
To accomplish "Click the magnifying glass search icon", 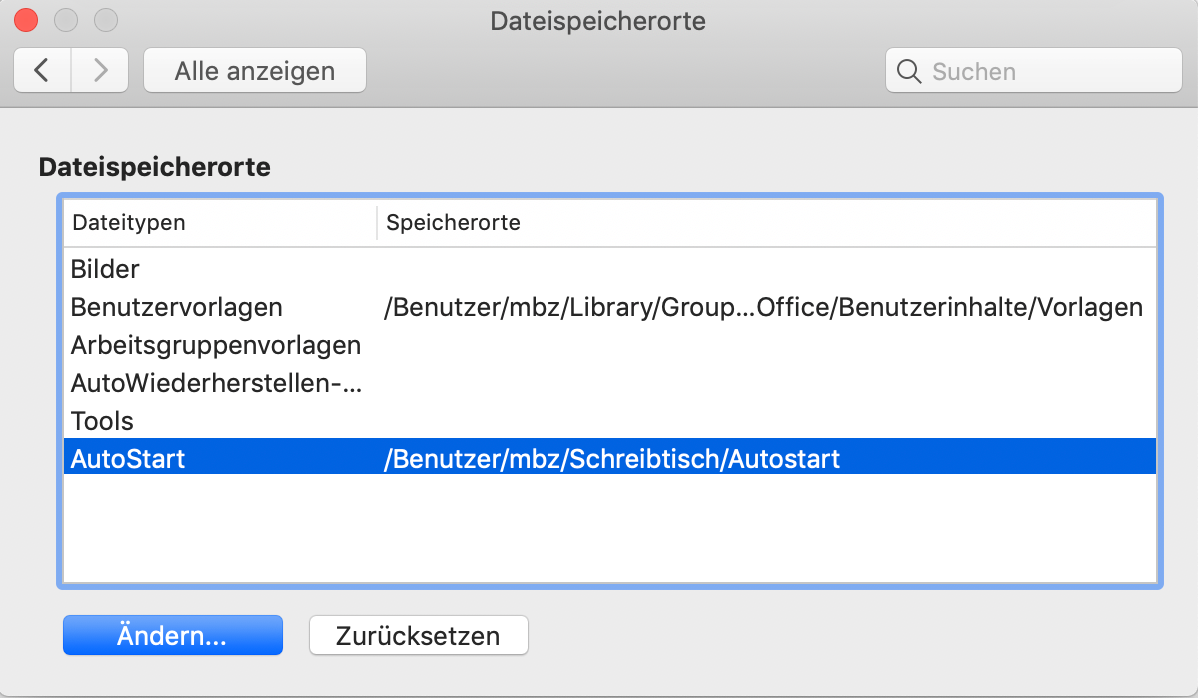I will (908, 71).
